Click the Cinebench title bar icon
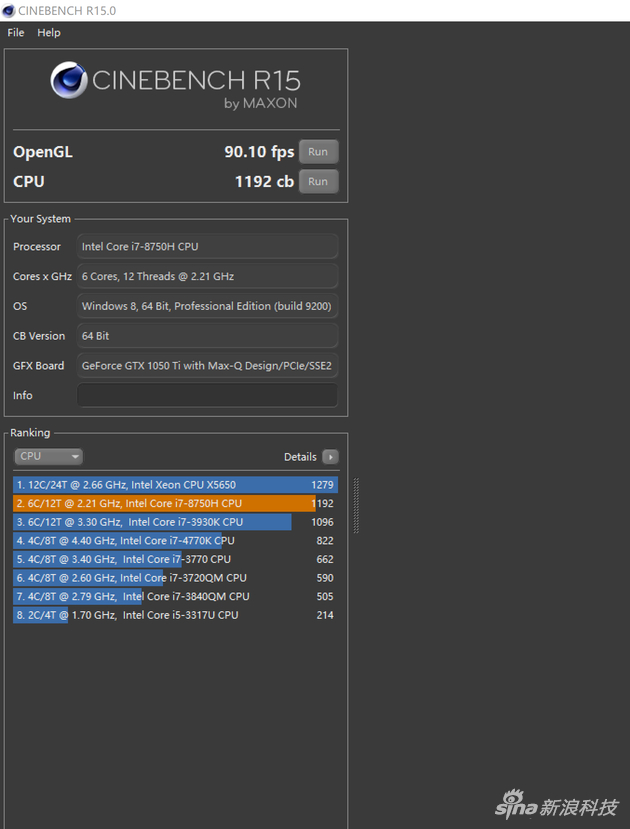 (x=8, y=11)
